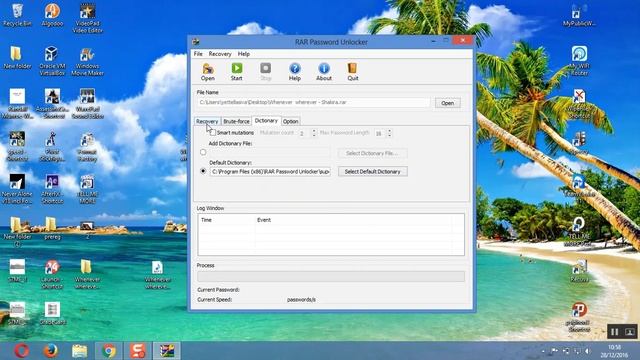Click the Select Dictionary File button

point(372,153)
